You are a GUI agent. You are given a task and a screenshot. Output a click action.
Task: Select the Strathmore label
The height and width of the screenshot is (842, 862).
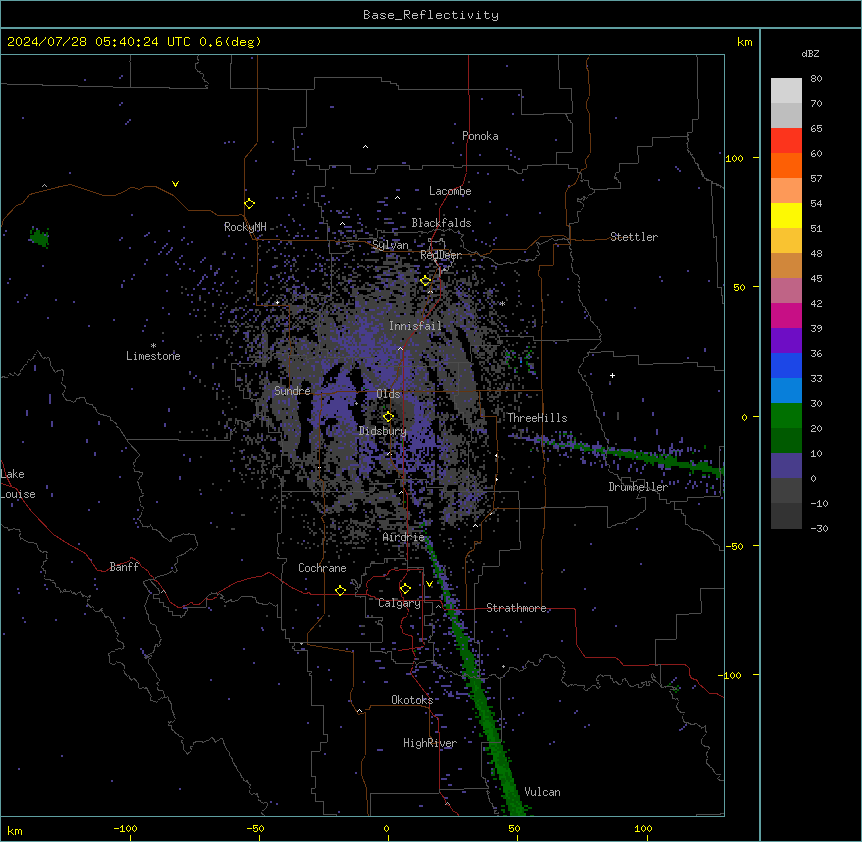coord(516,608)
